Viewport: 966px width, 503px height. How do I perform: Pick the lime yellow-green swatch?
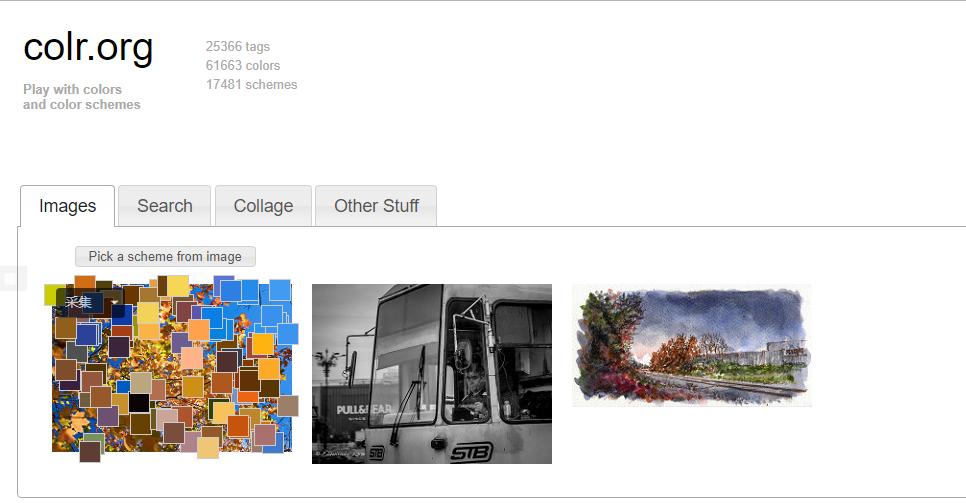click(49, 296)
